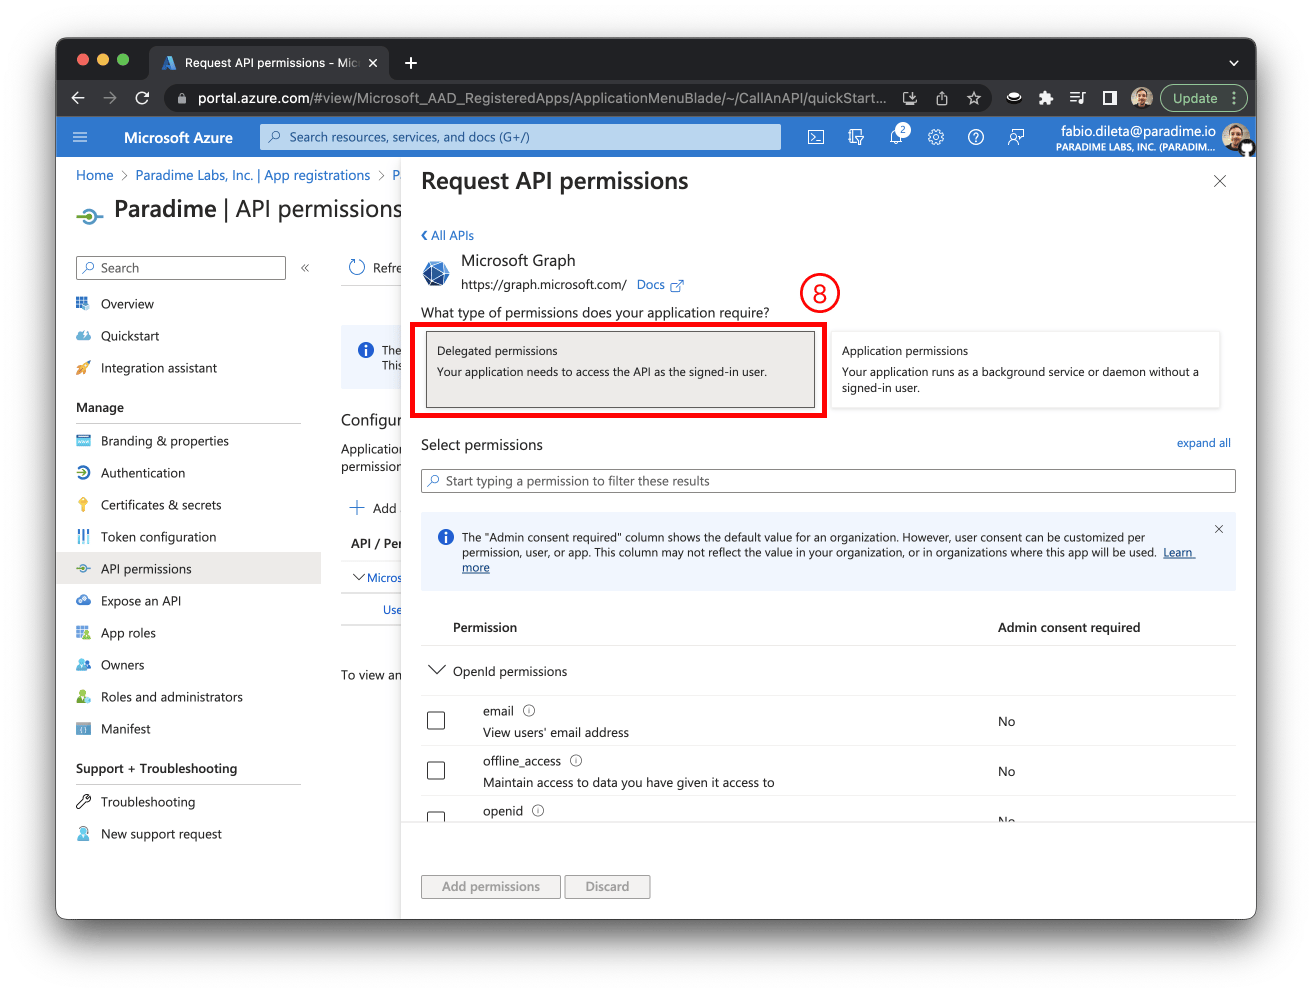Open the portal settings gear

coord(936,137)
